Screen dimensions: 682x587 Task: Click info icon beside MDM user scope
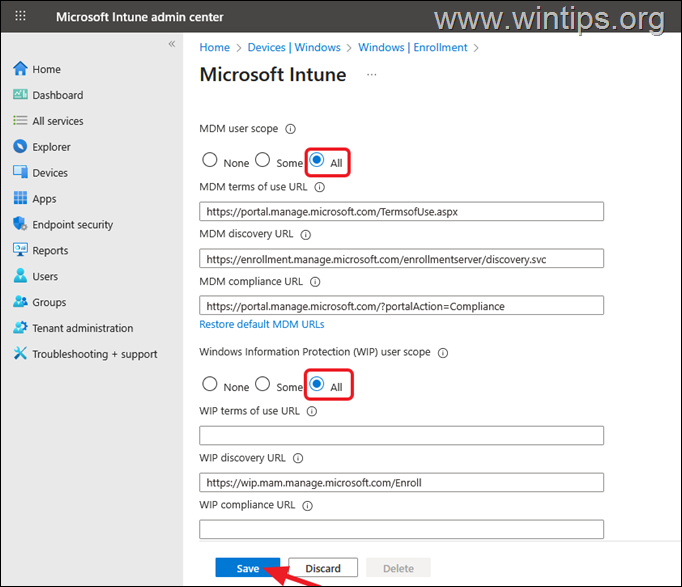click(x=291, y=129)
